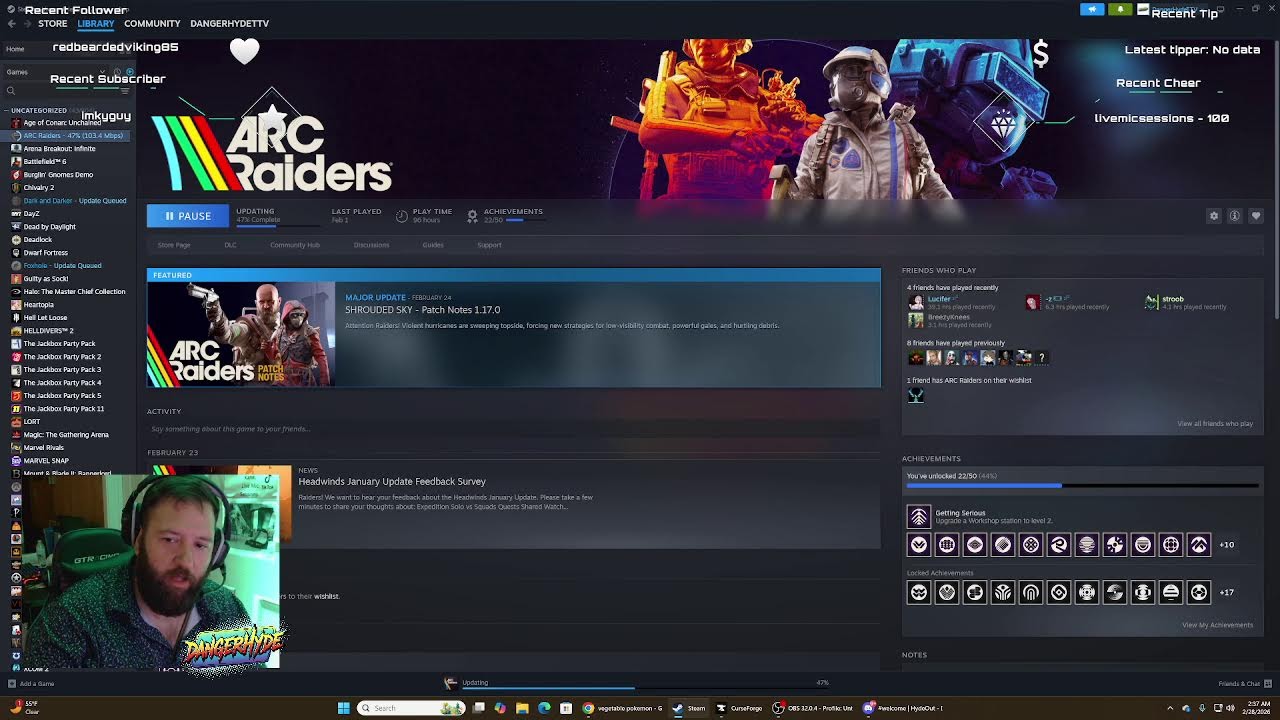Open CurseForge from the taskbar
The image size is (1280, 720).
740,708
